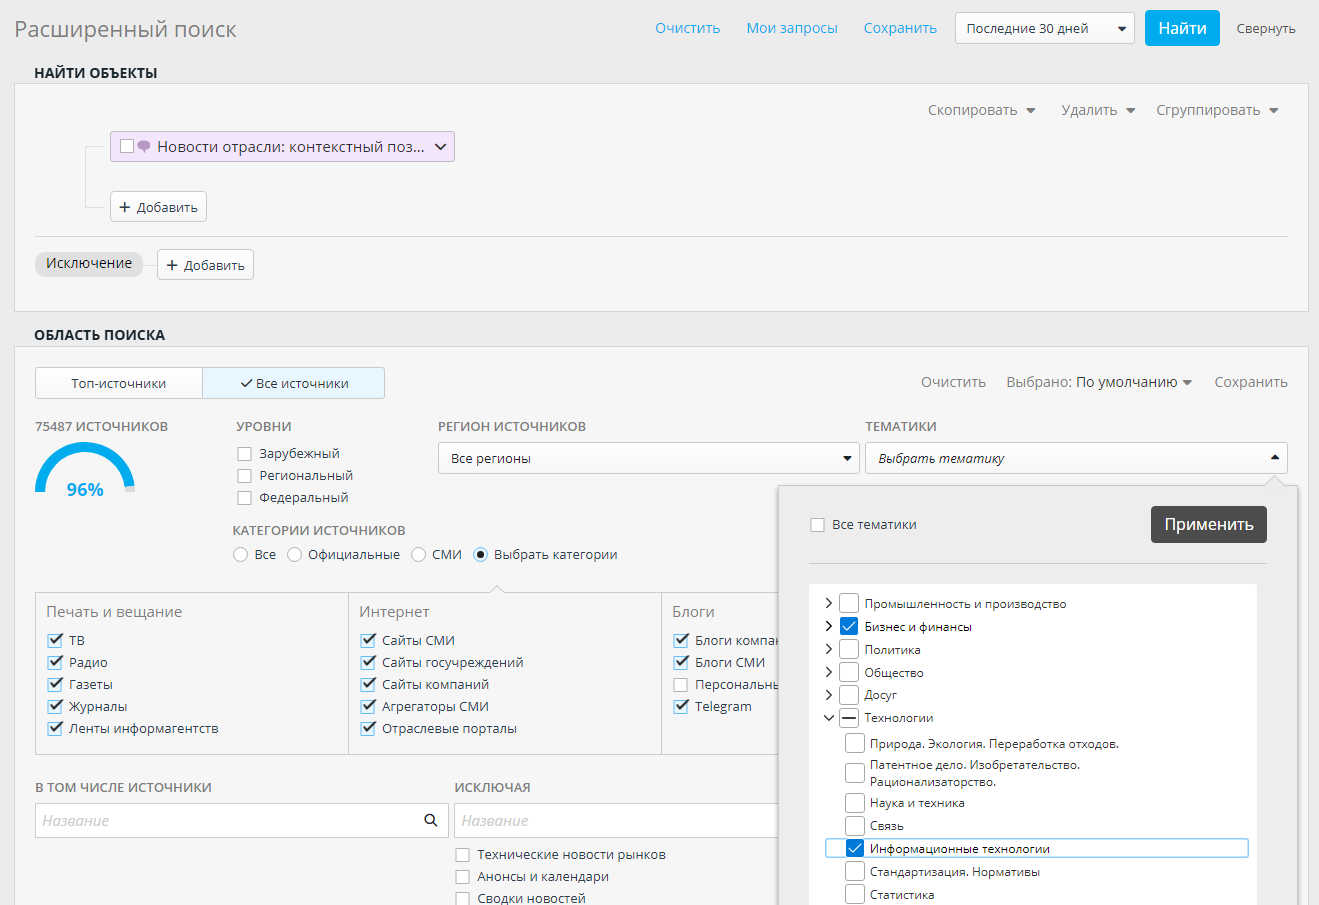Check the Связь subtopic checkbox

tap(855, 825)
